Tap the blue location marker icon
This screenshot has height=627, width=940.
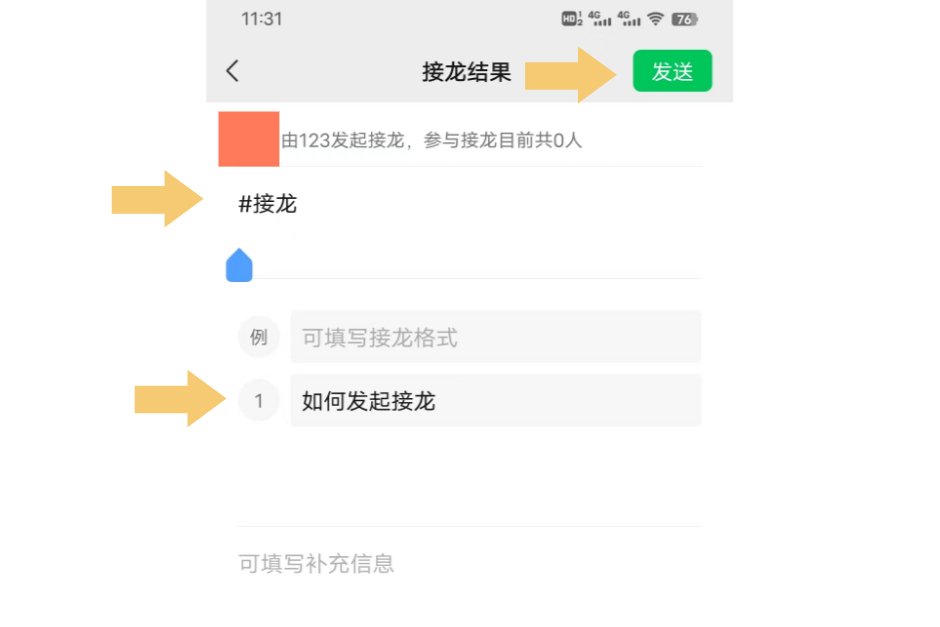[x=239, y=264]
